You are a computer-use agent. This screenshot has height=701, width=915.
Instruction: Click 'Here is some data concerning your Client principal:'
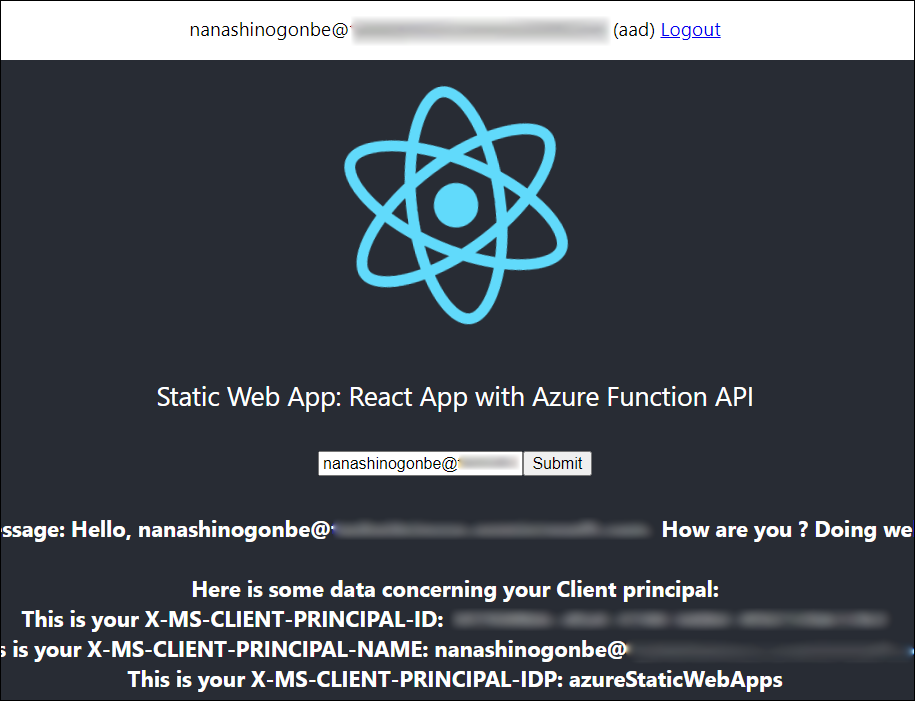pos(456,590)
